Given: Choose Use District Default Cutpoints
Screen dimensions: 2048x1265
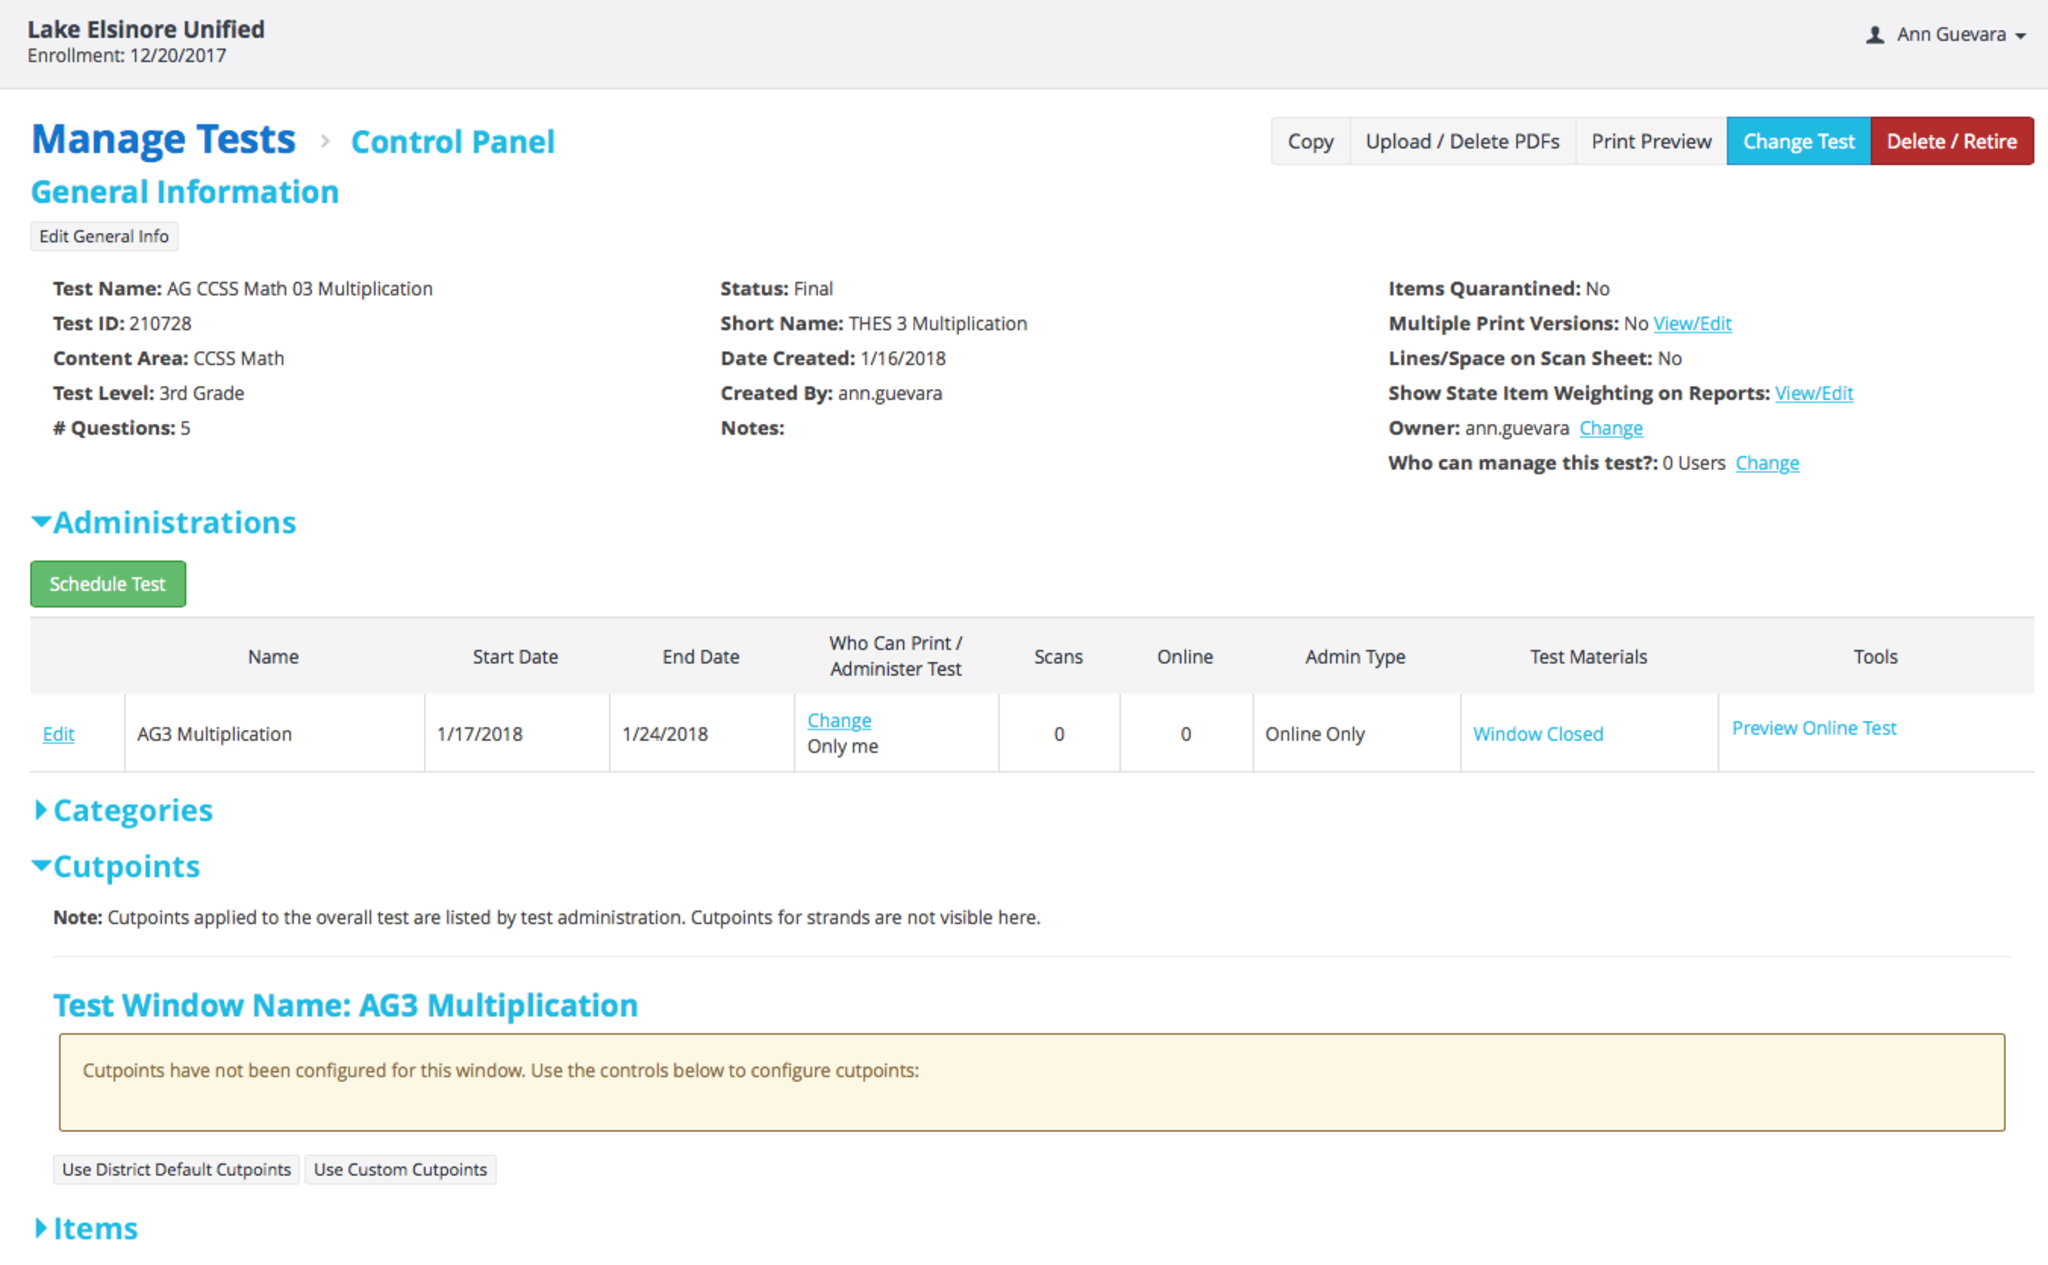Looking at the screenshot, I should tap(176, 1169).
